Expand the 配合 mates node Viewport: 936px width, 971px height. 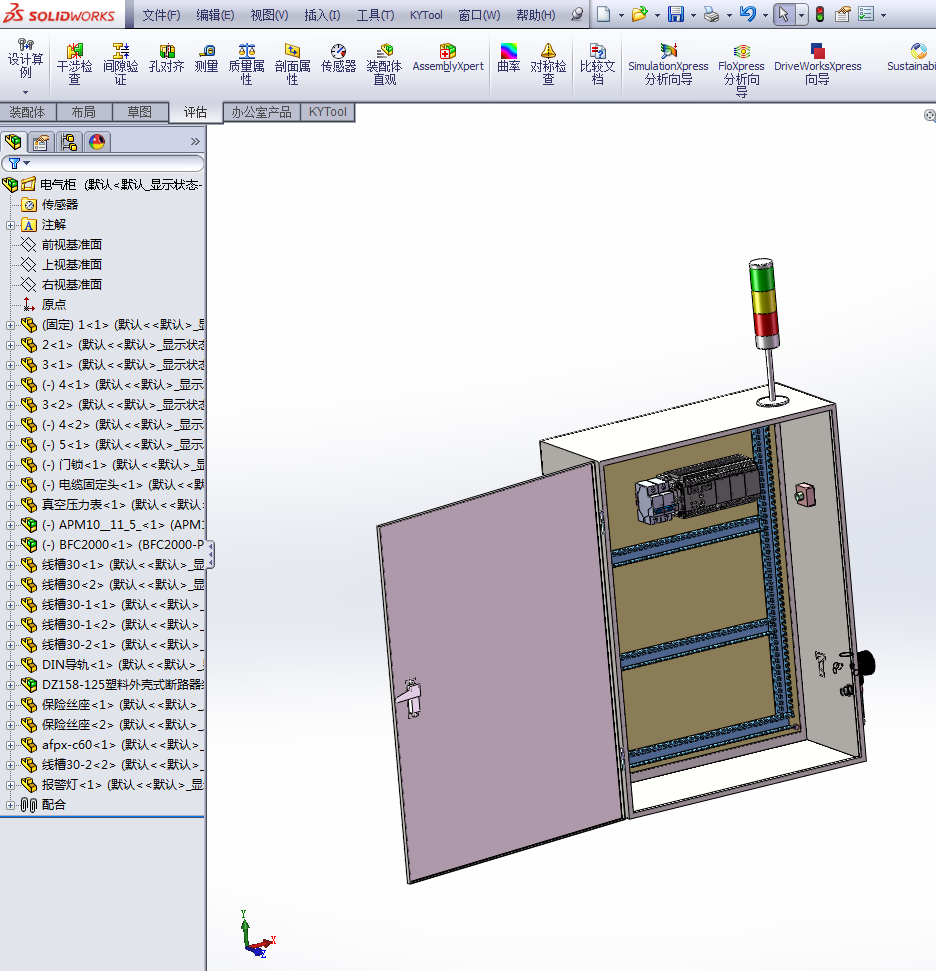(x=10, y=805)
